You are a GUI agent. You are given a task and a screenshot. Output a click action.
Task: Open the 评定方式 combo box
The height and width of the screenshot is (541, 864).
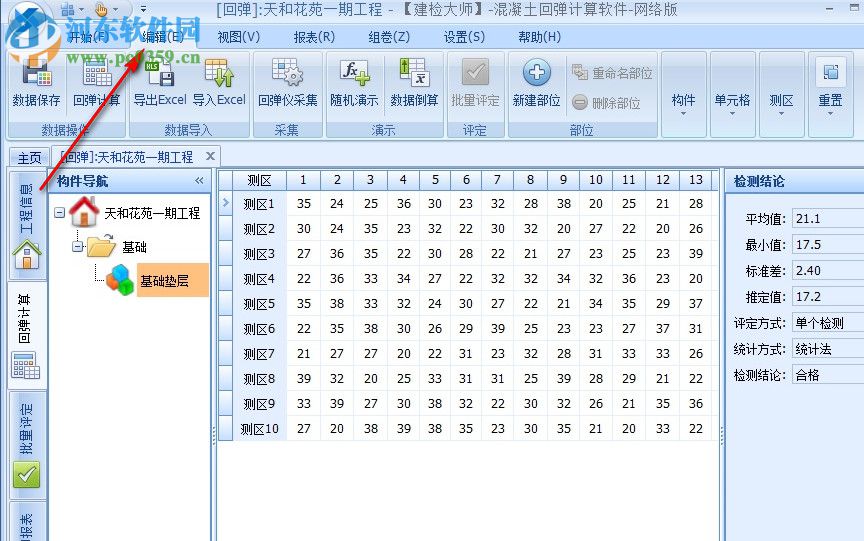tap(828, 323)
